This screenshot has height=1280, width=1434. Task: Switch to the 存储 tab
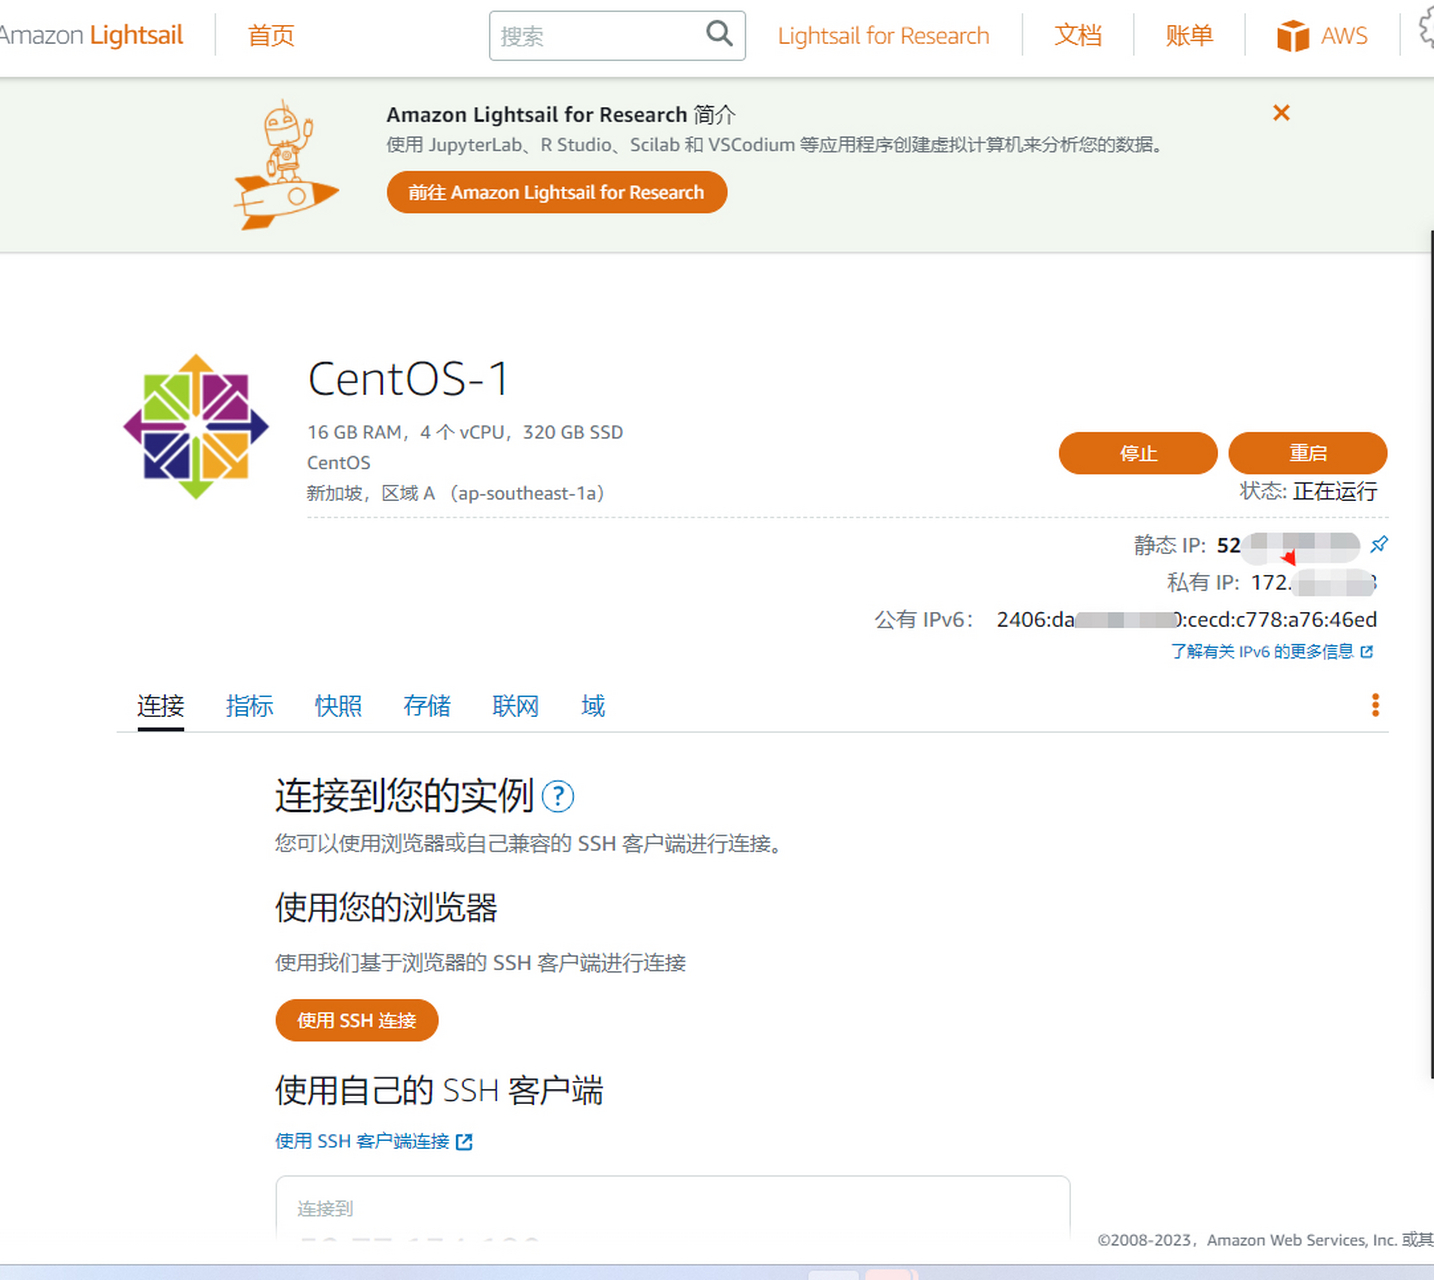(x=427, y=706)
